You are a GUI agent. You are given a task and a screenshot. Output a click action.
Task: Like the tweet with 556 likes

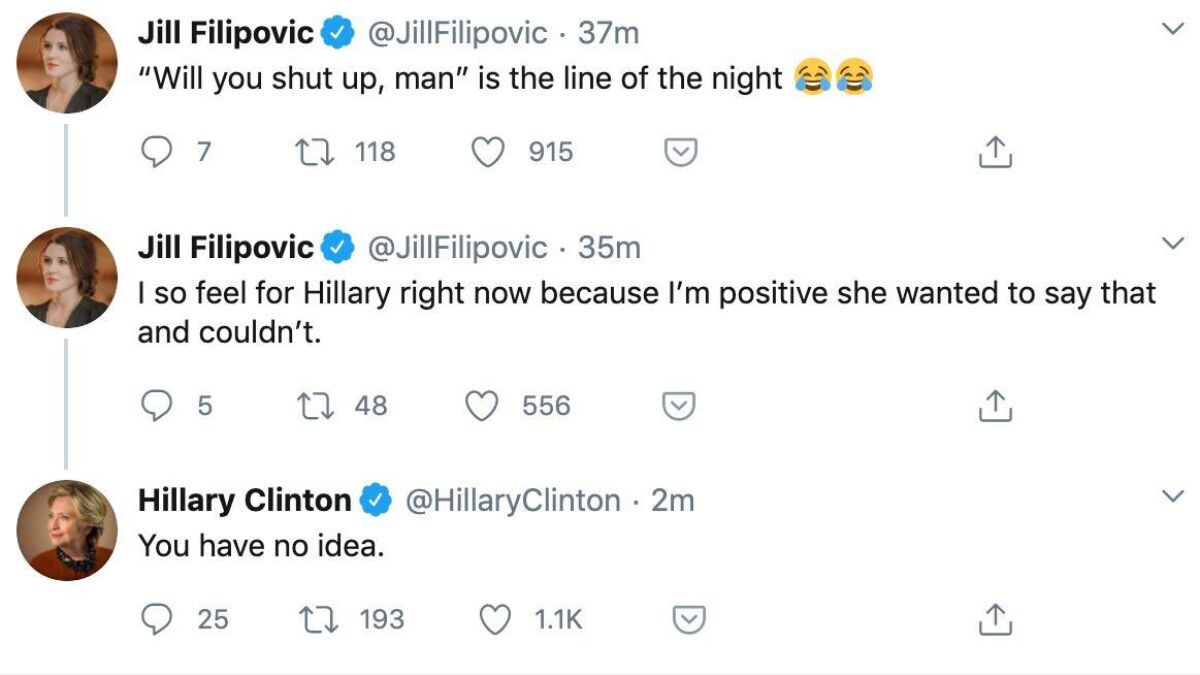tap(485, 405)
